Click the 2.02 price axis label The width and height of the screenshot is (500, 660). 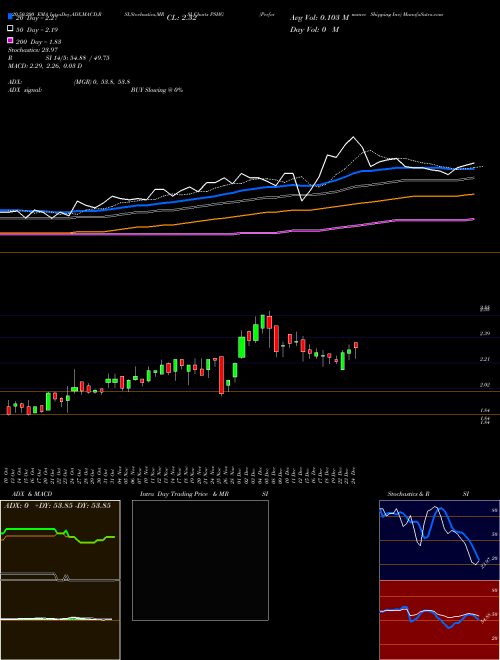tap(485, 385)
